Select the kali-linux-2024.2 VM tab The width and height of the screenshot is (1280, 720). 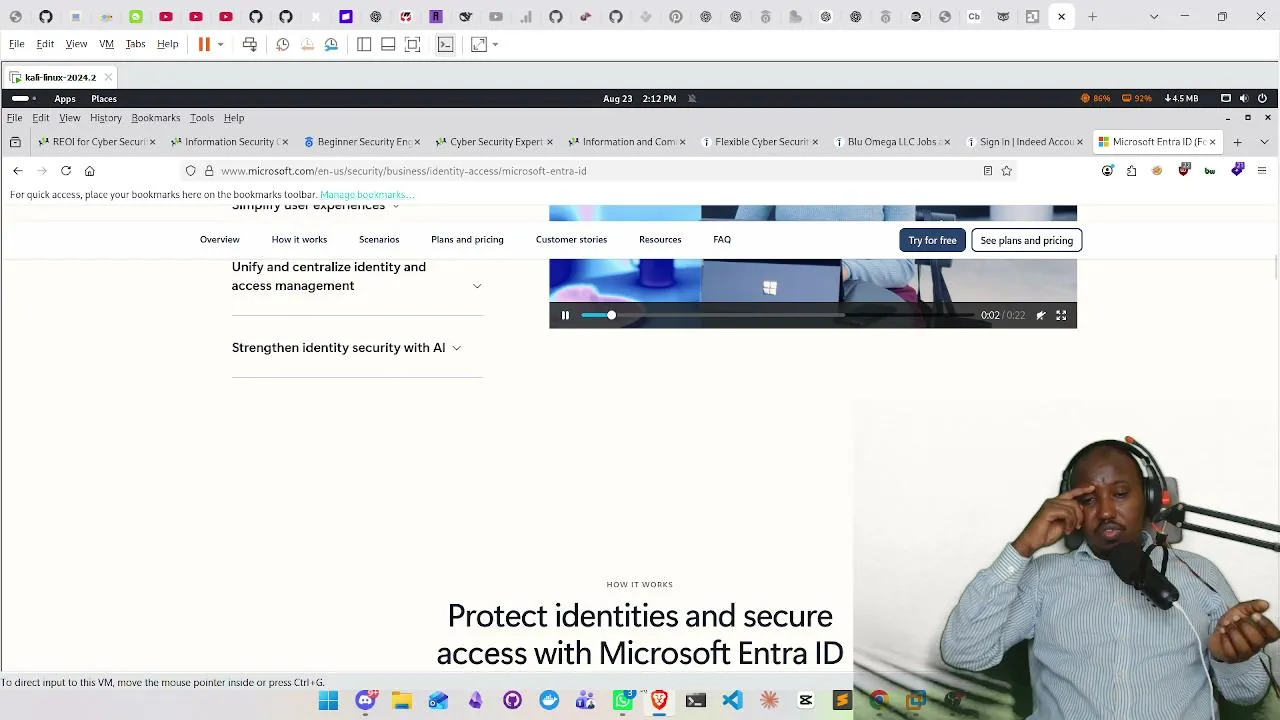60,77
